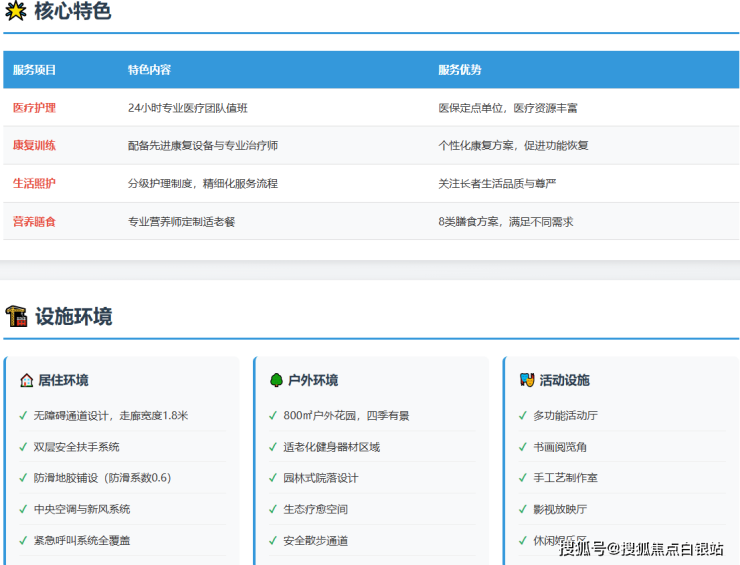
Task: Click checkmark beside 多功能活动厅
Action: click(523, 416)
